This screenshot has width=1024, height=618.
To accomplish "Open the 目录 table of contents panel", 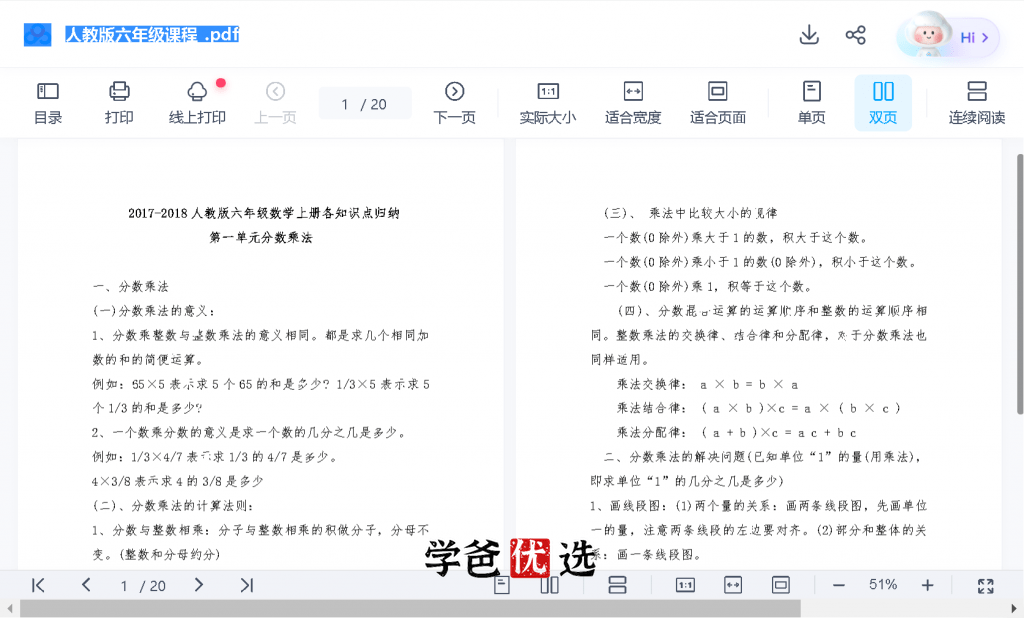I will click(x=48, y=103).
